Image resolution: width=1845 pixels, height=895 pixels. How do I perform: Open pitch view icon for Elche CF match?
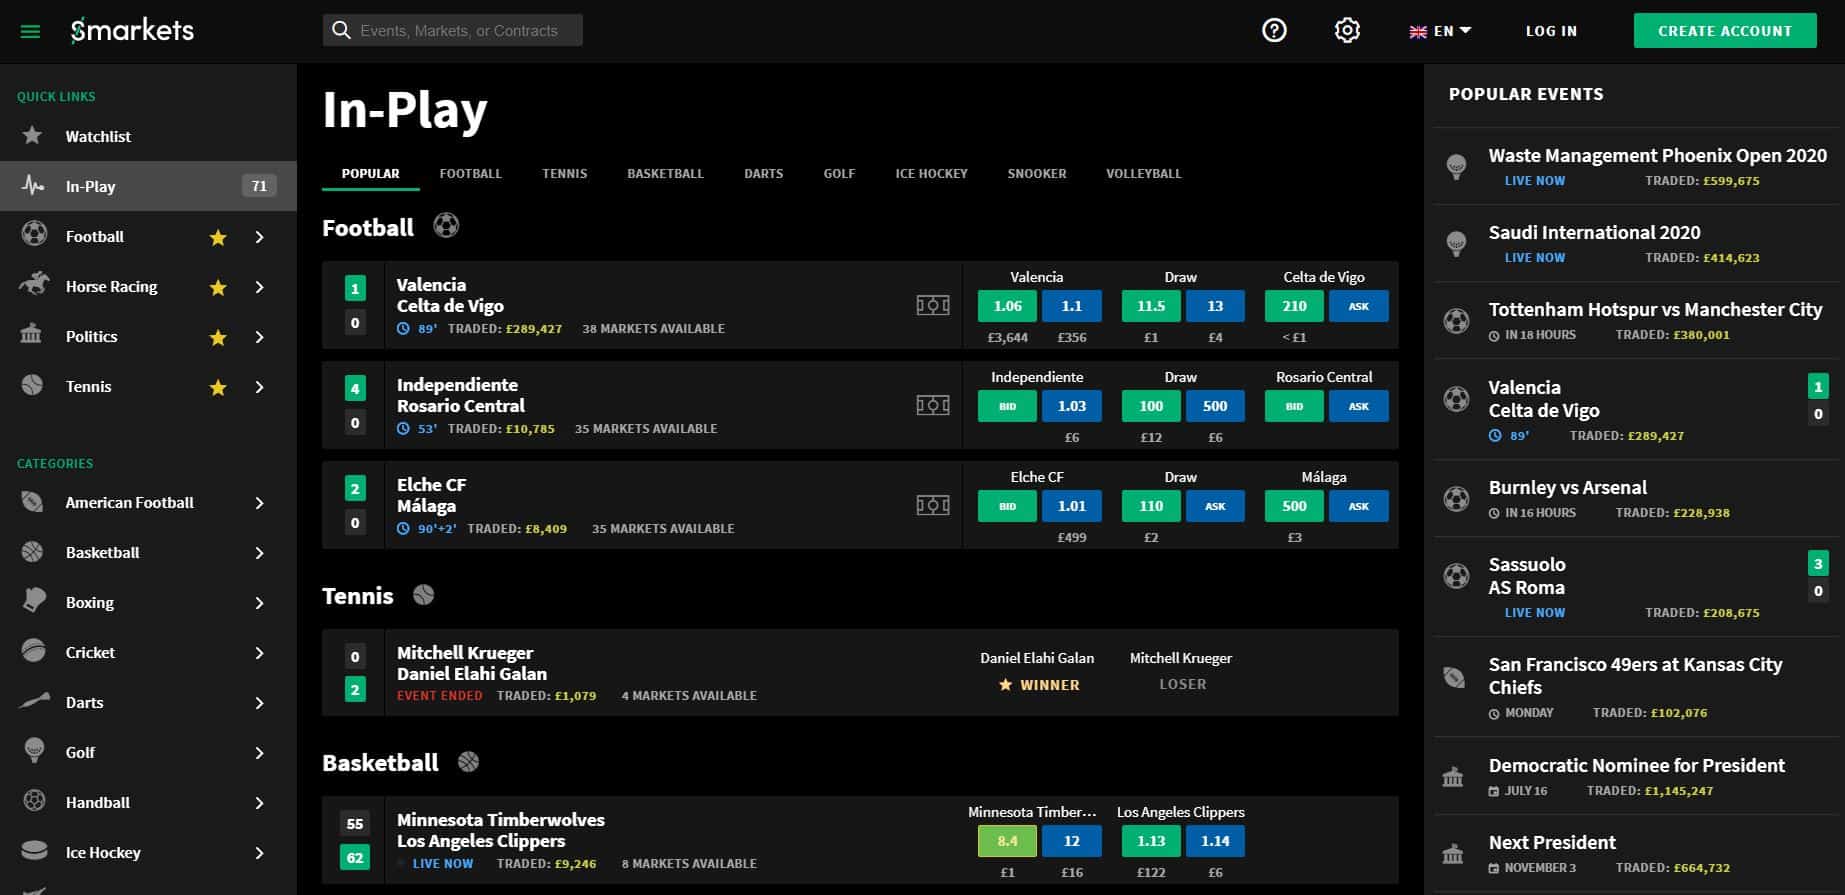tap(933, 505)
